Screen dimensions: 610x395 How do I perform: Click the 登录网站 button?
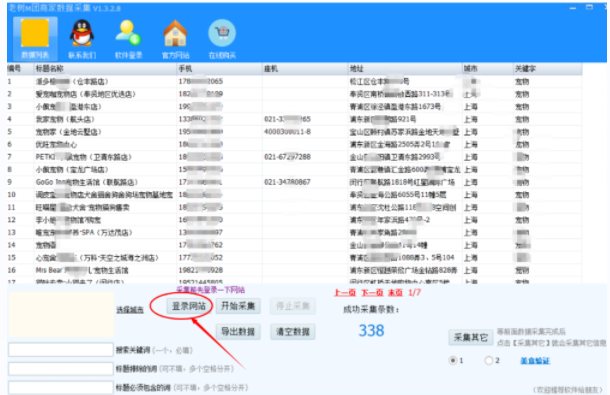point(189,306)
